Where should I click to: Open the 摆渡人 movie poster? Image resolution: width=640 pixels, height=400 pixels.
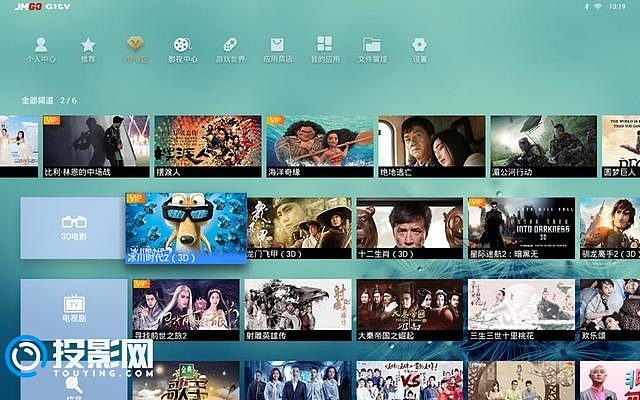[208, 146]
